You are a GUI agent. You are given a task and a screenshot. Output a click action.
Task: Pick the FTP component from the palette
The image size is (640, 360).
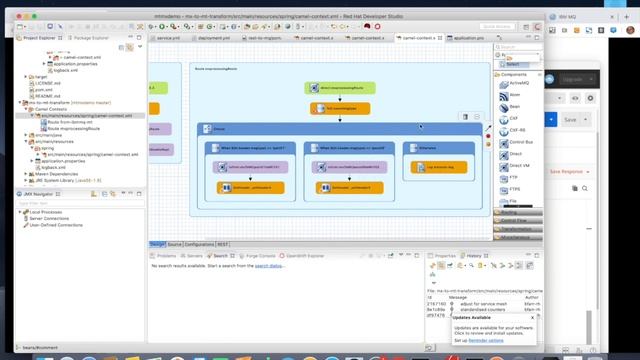(509, 178)
